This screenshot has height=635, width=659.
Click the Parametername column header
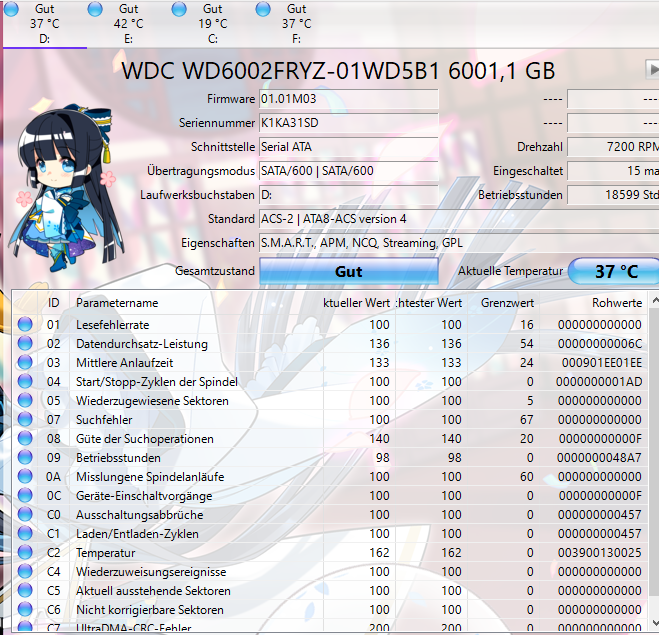[197, 303]
